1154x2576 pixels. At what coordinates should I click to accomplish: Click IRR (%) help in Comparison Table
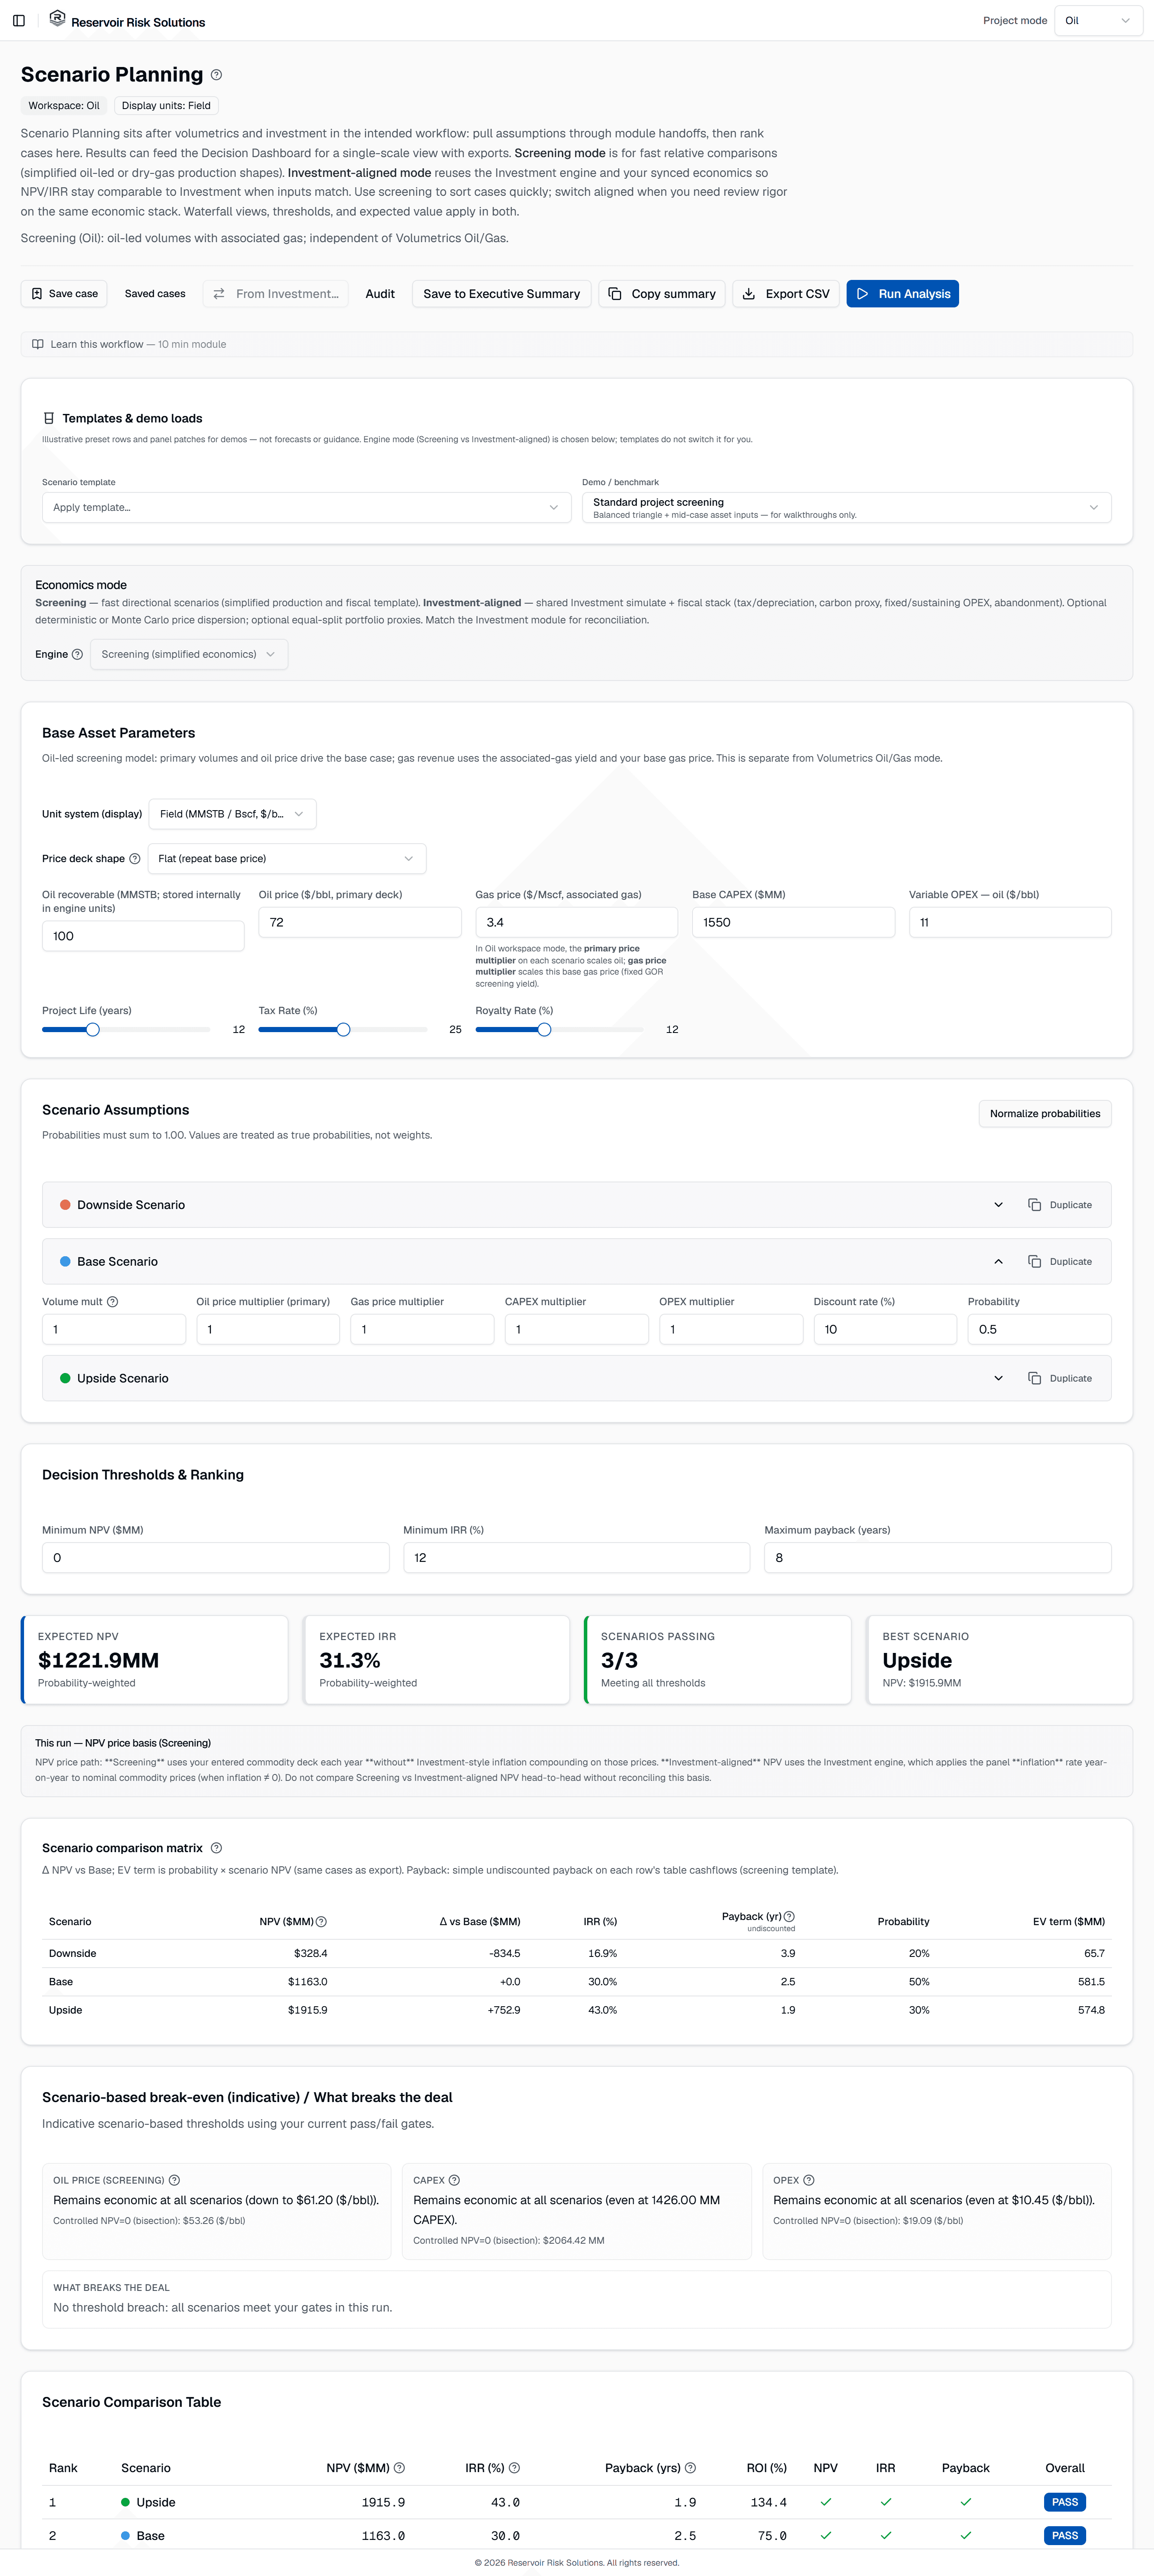tap(514, 2468)
